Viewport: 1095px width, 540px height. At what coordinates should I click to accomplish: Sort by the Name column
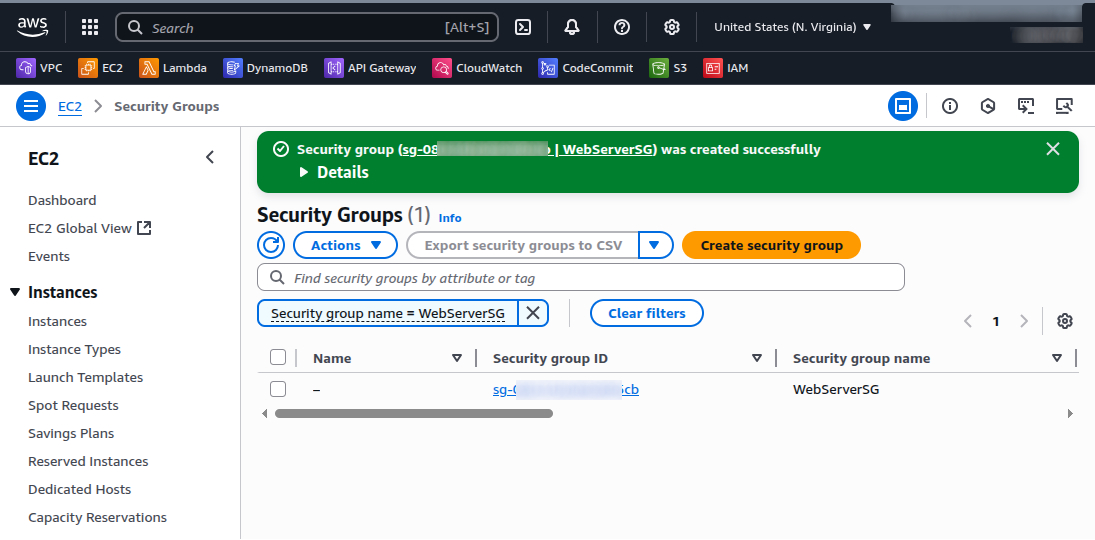457,358
